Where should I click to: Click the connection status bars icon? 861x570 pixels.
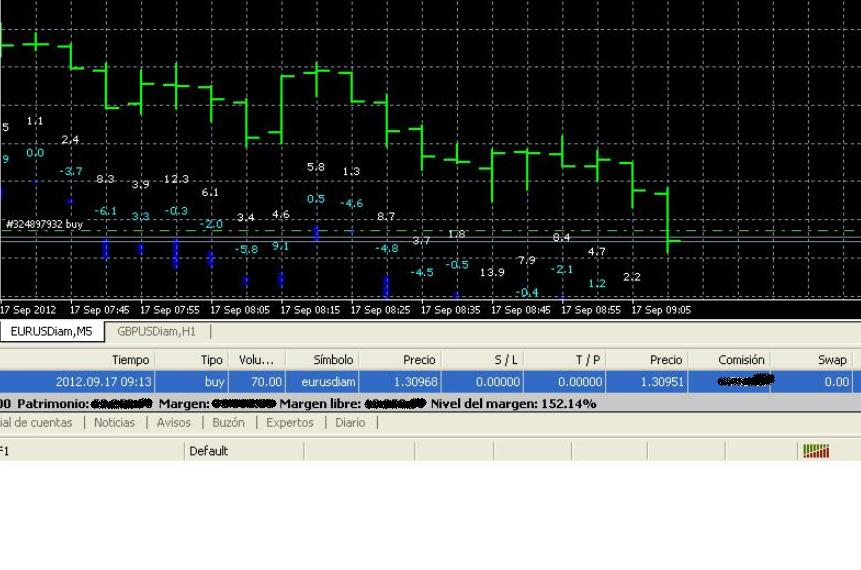(816, 451)
